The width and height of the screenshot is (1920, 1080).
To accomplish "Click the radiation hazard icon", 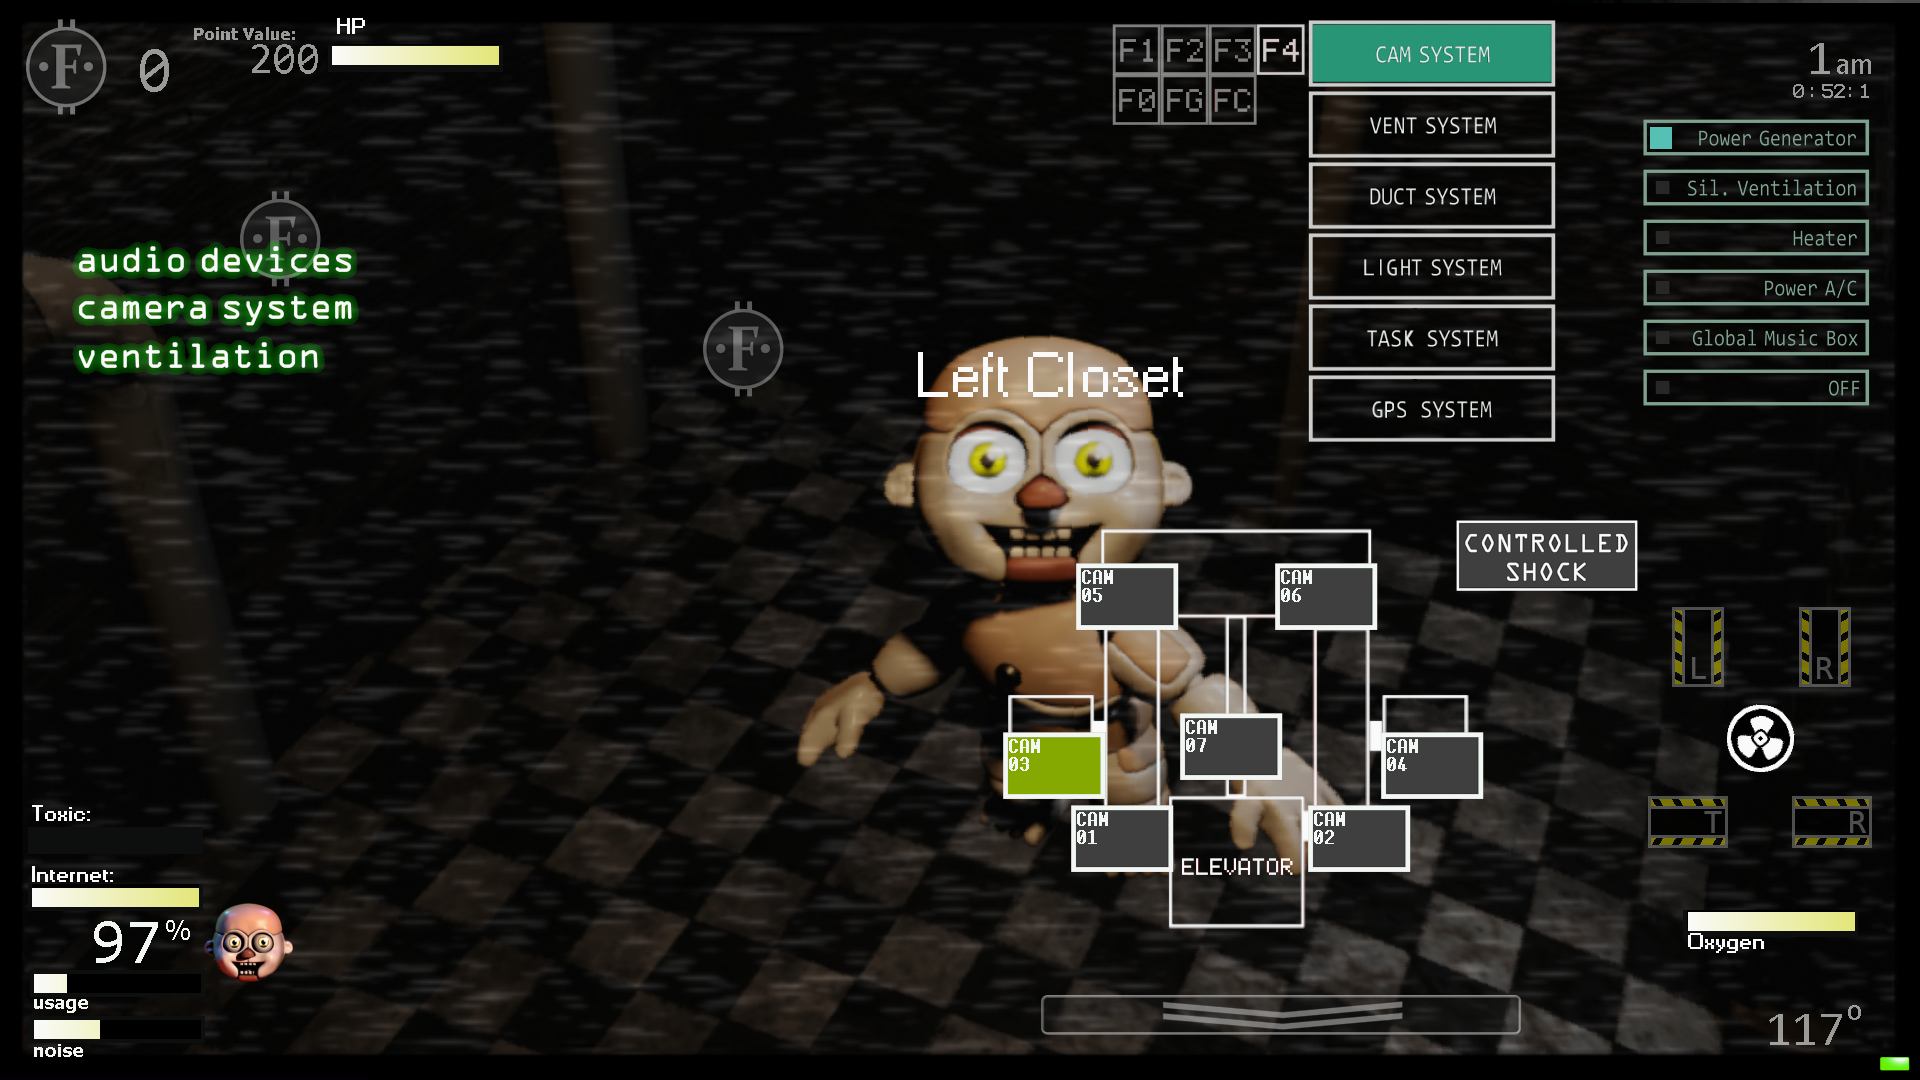I will point(1760,738).
